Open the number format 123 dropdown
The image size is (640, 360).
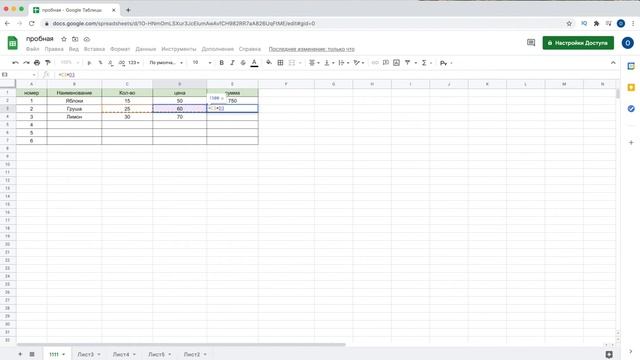(134, 63)
